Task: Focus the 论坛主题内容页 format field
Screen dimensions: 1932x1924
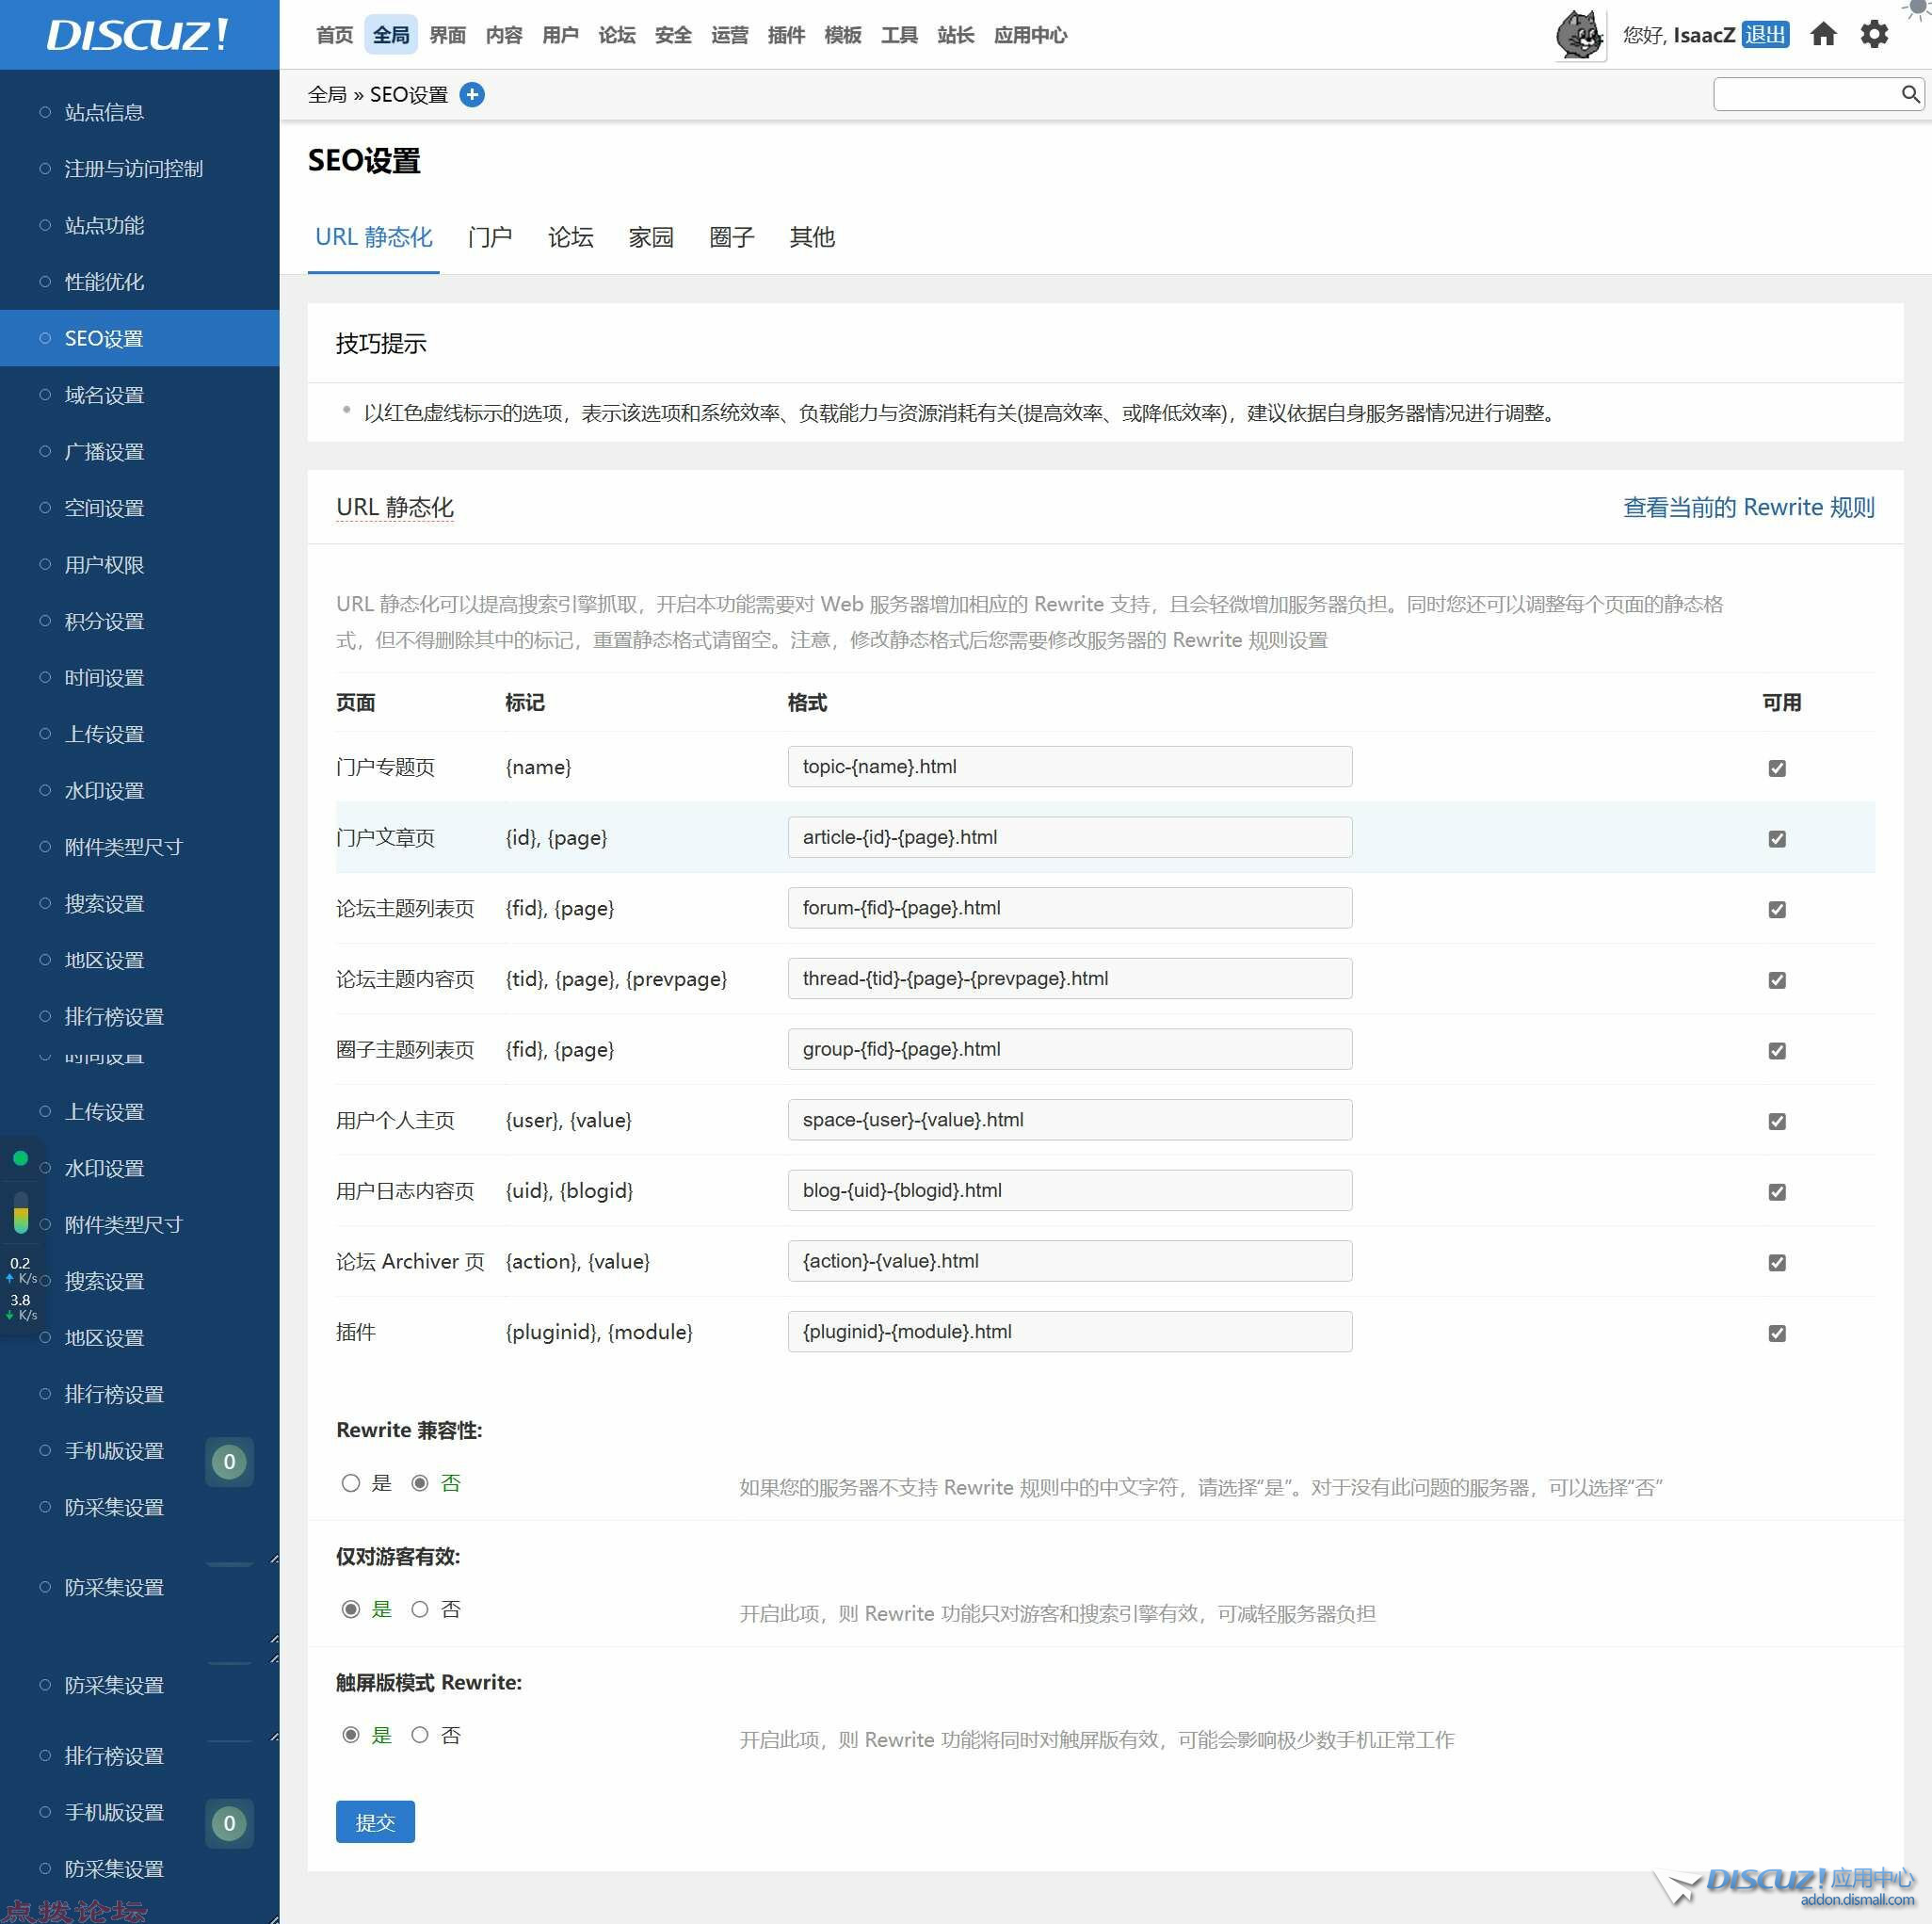Action: click(1069, 978)
